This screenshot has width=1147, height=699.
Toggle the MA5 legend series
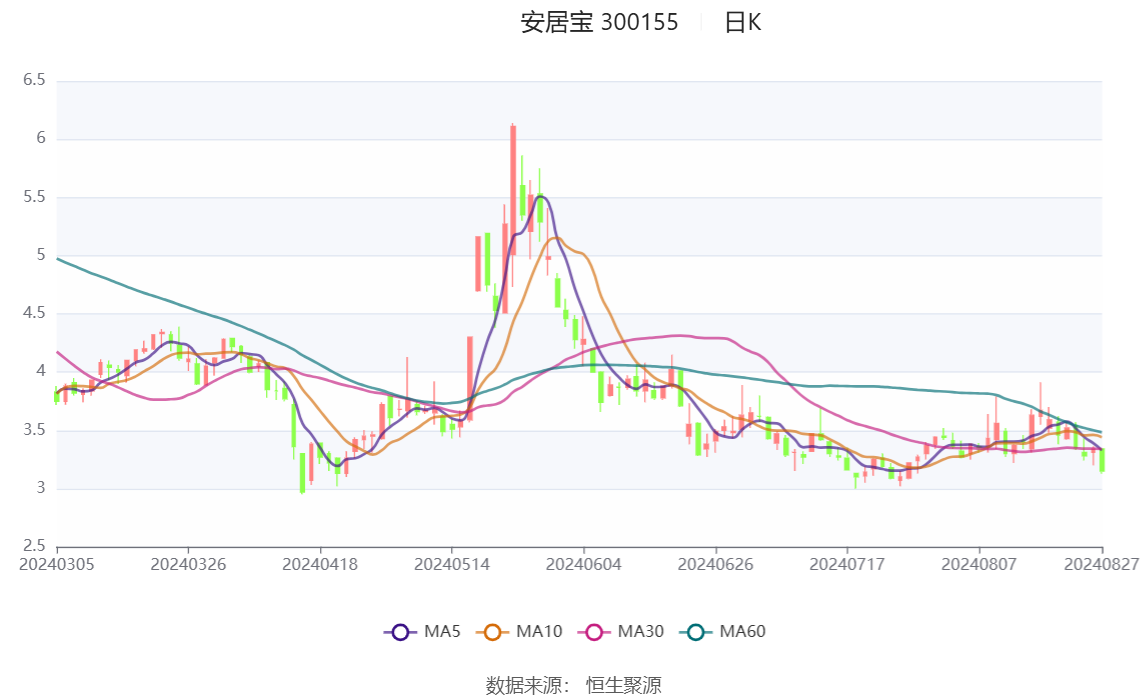[x=422, y=632]
